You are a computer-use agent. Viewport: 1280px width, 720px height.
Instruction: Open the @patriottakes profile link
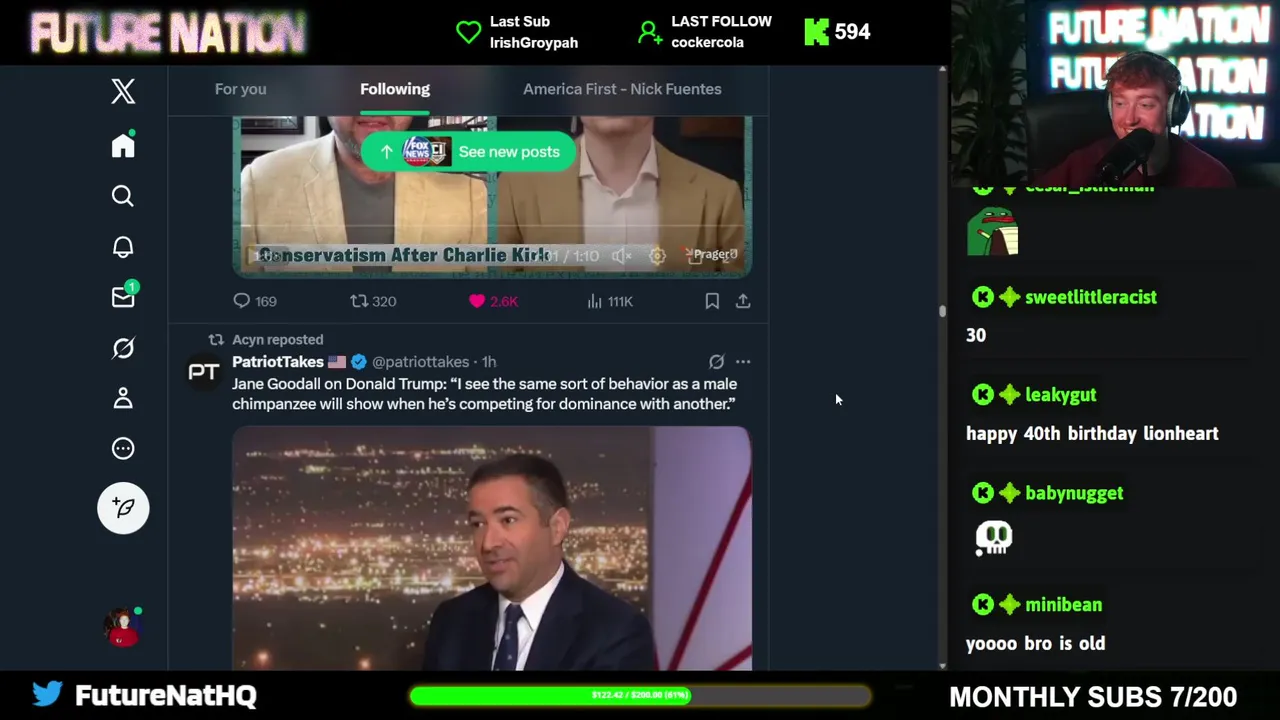420,362
